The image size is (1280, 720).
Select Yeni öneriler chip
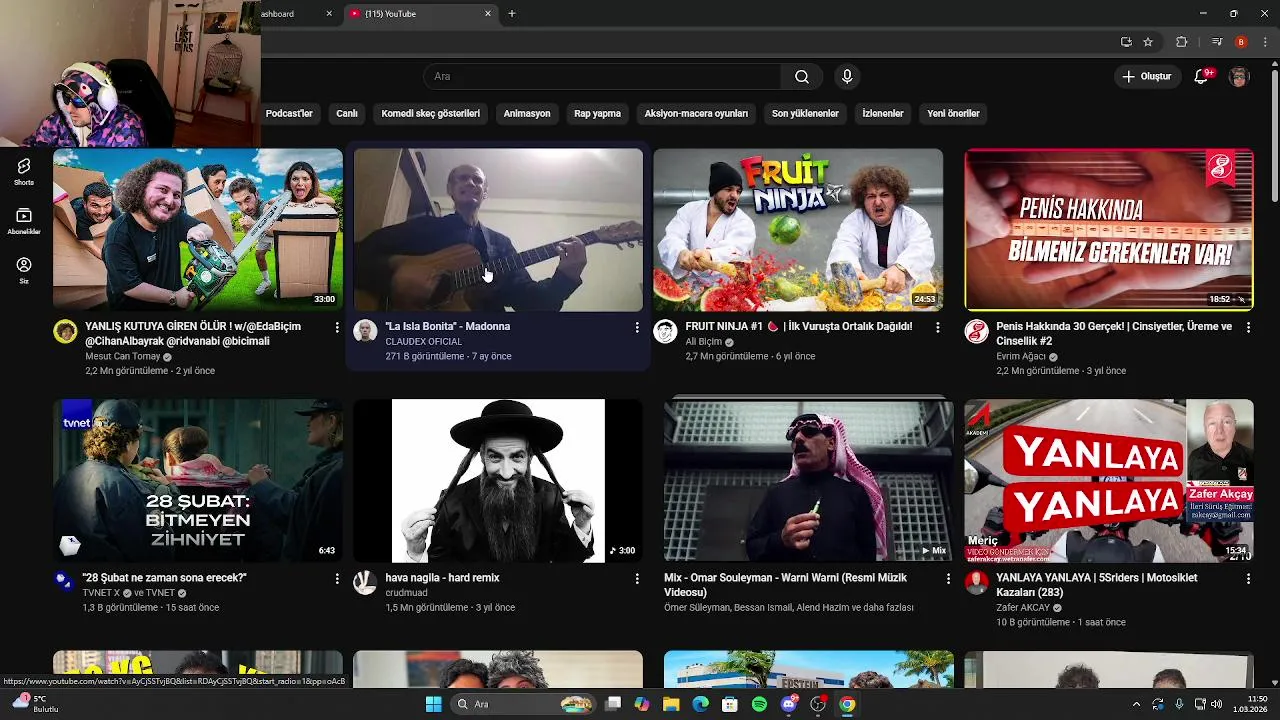(x=953, y=113)
